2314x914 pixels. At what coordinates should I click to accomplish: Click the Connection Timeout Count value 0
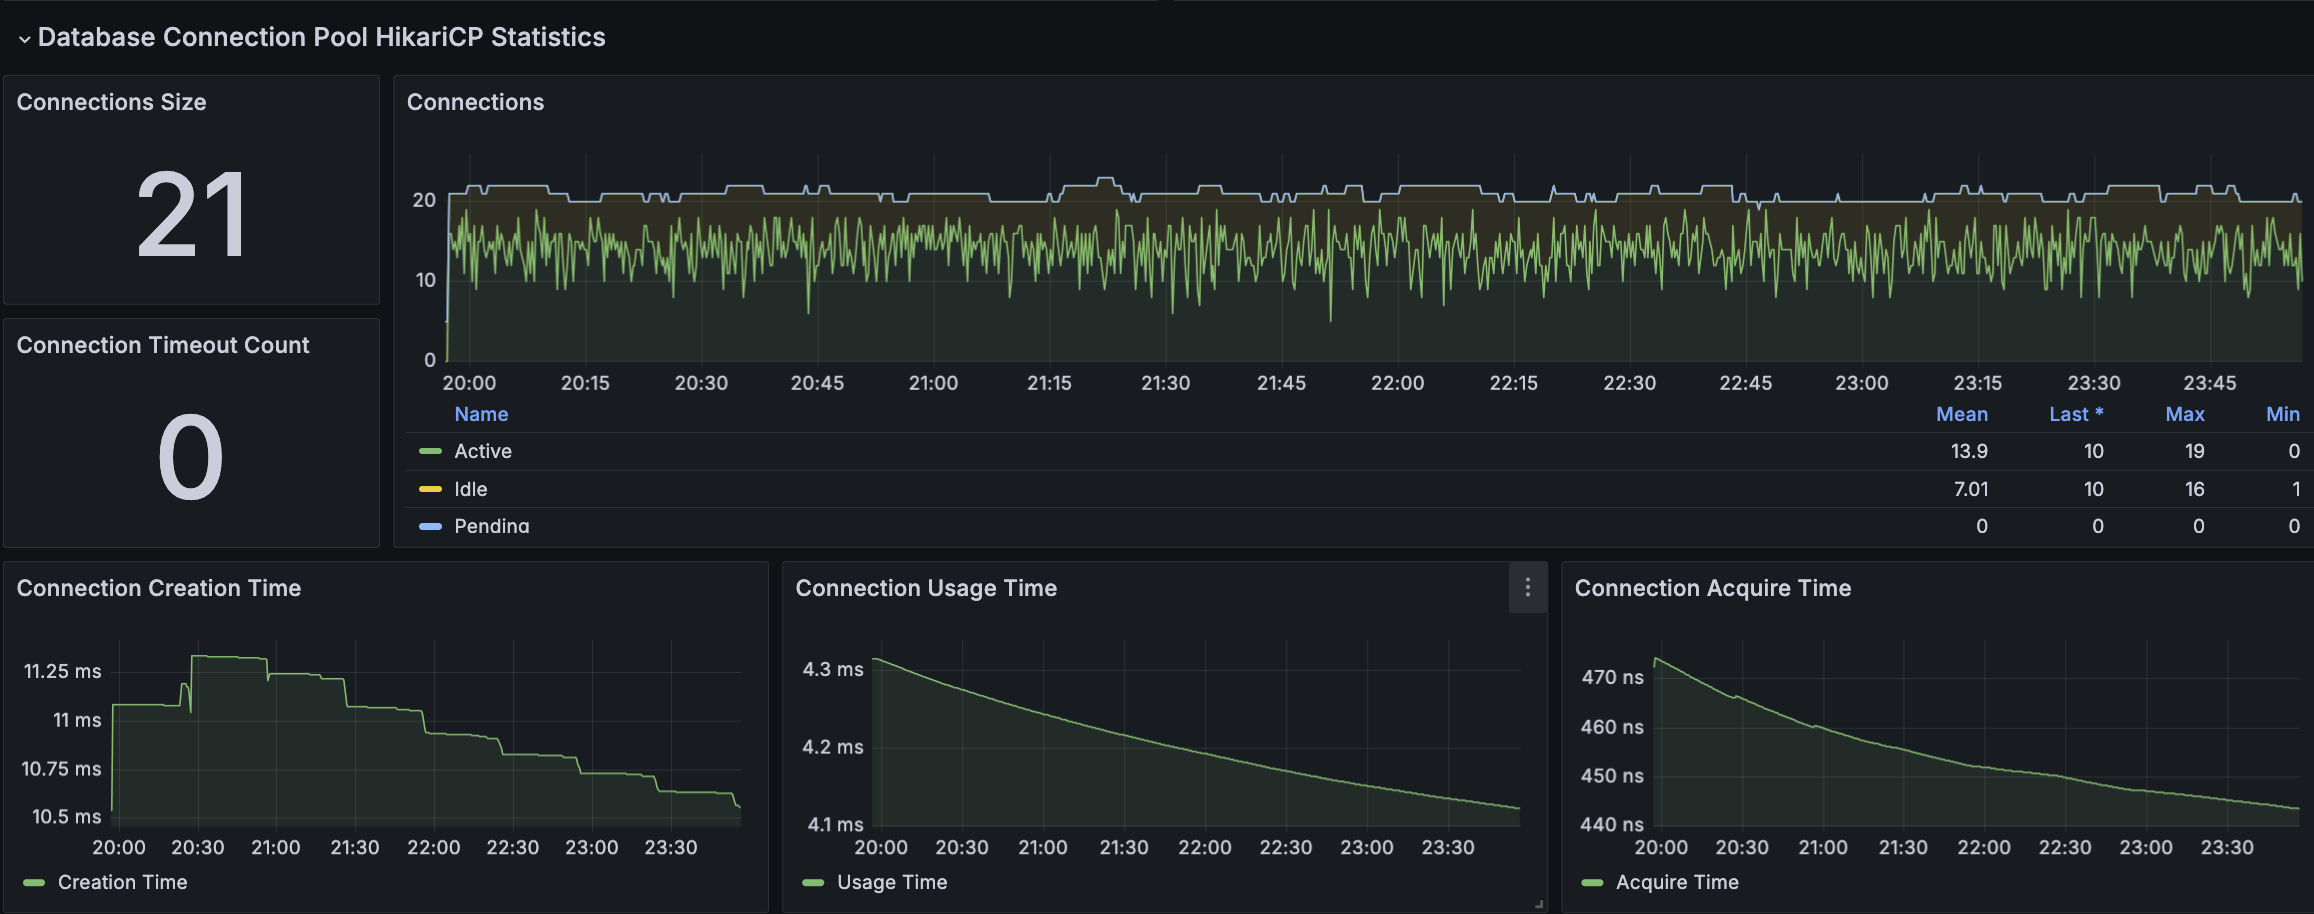[x=190, y=458]
